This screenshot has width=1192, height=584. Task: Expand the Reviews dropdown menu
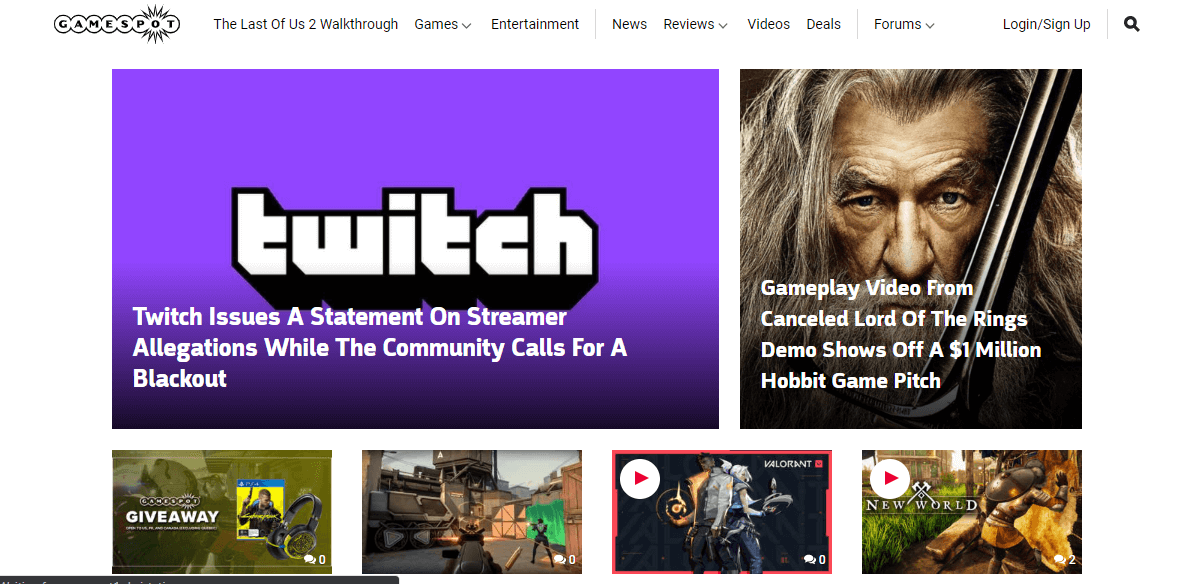click(x=696, y=24)
